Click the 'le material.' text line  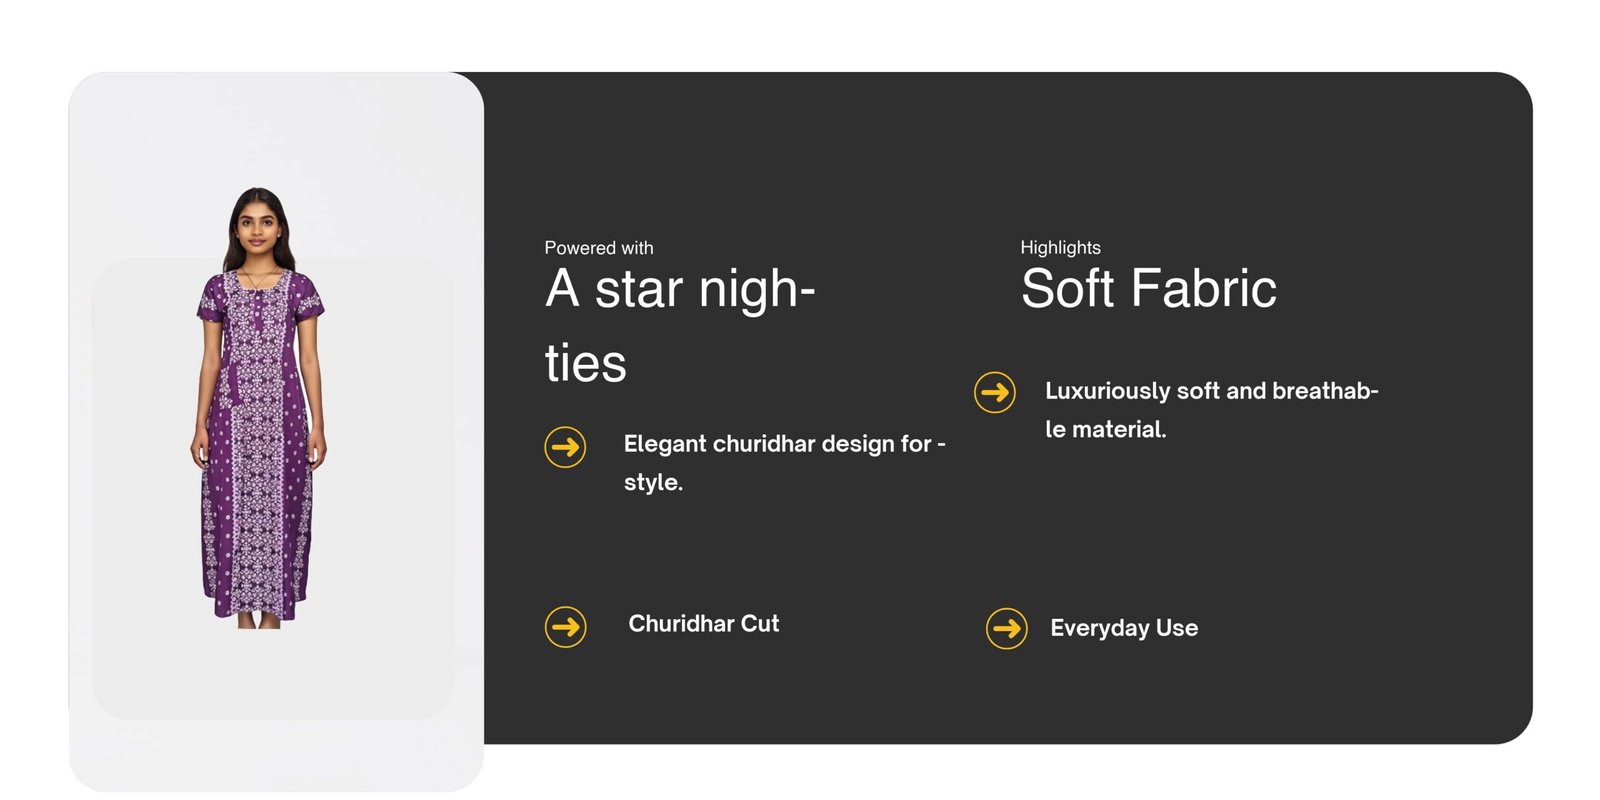[1105, 430]
